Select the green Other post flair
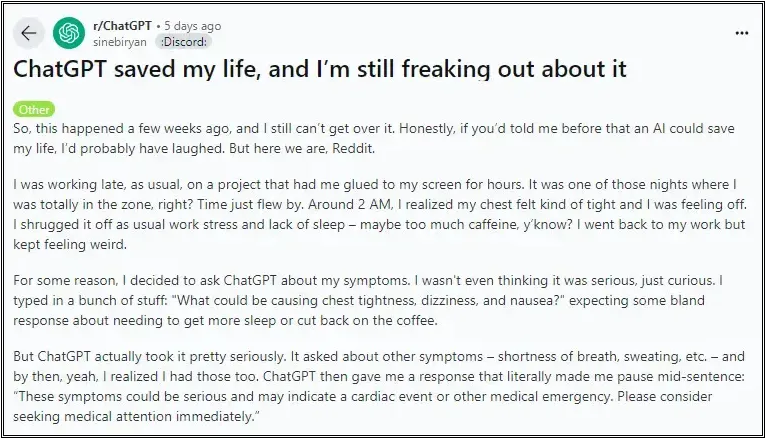766x439 pixels. click(x=34, y=109)
